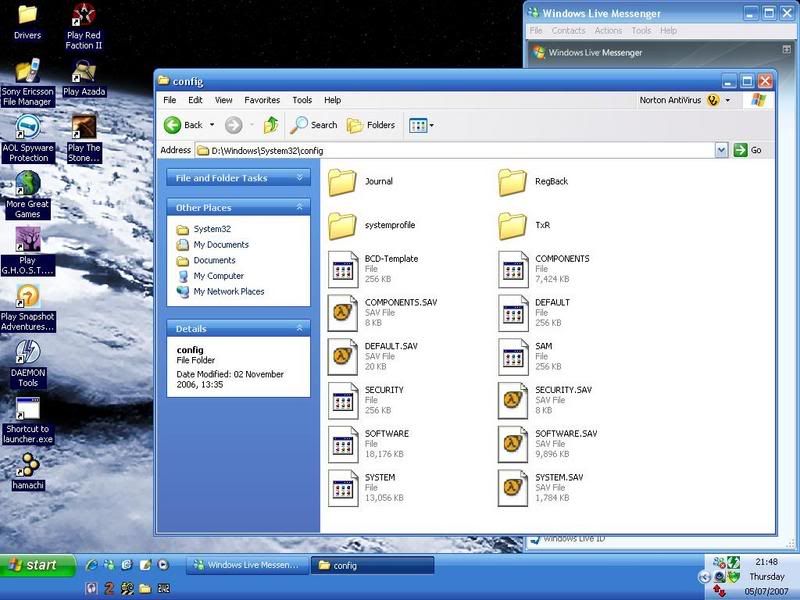The height and width of the screenshot is (600, 800).
Task: Select the SYSTEM file
Action: click(x=366, y=488)
